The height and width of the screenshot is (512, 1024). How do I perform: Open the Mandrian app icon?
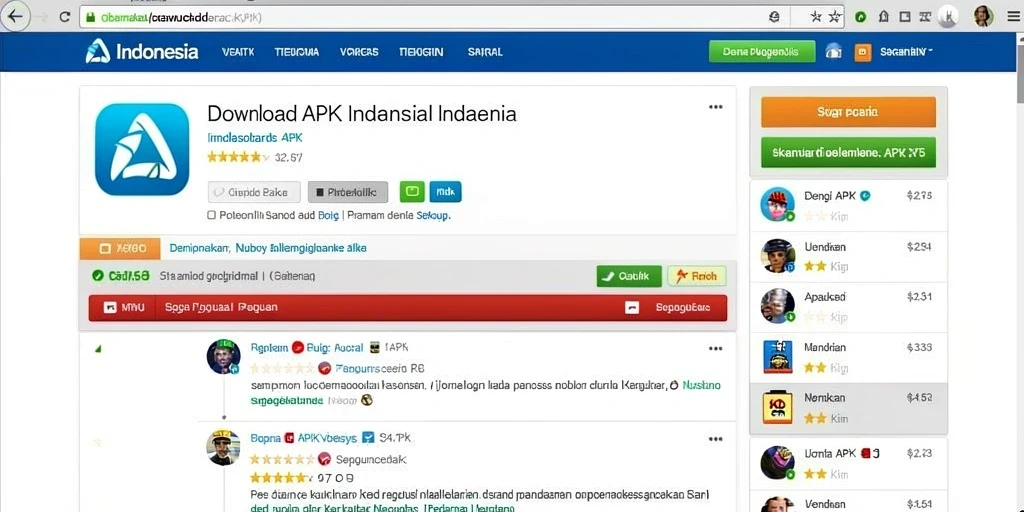778,357
